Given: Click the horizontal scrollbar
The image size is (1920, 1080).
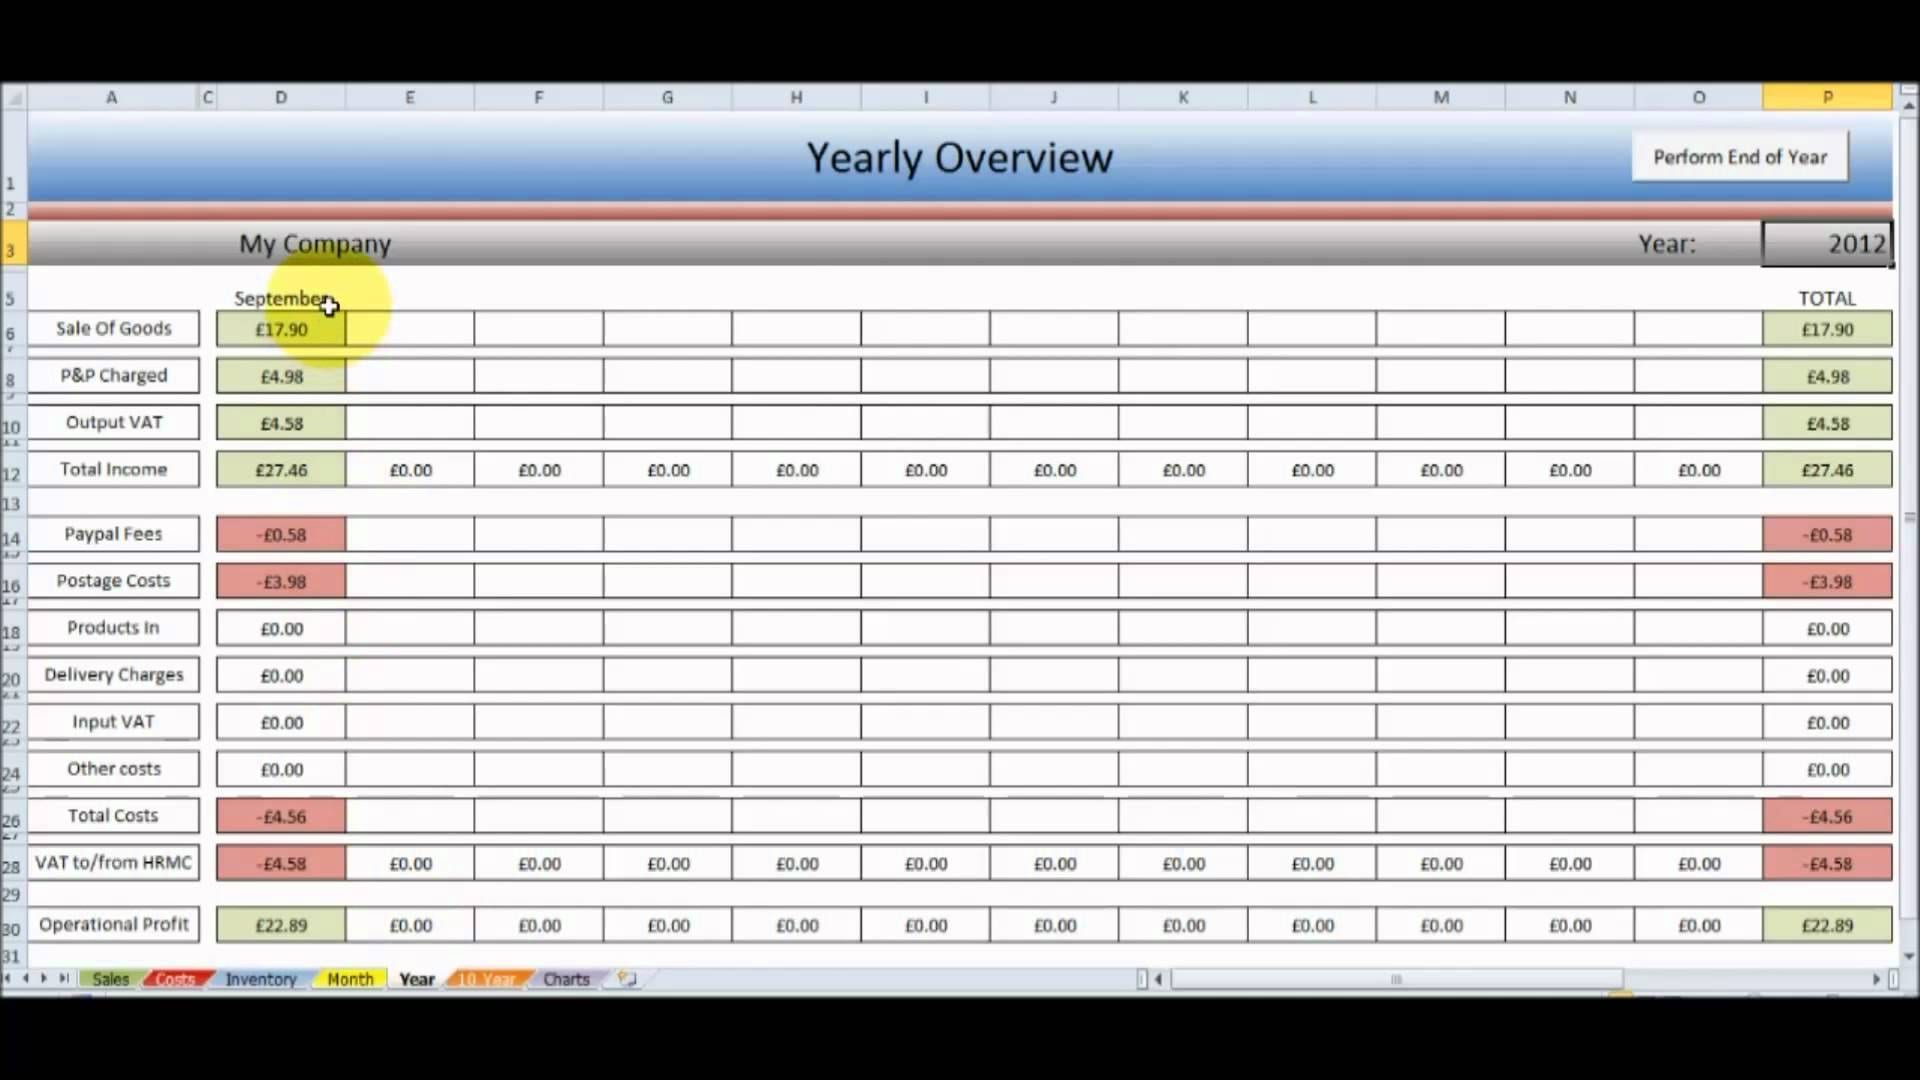Looking at the screenshot, I should click(x=1394, y=978).
